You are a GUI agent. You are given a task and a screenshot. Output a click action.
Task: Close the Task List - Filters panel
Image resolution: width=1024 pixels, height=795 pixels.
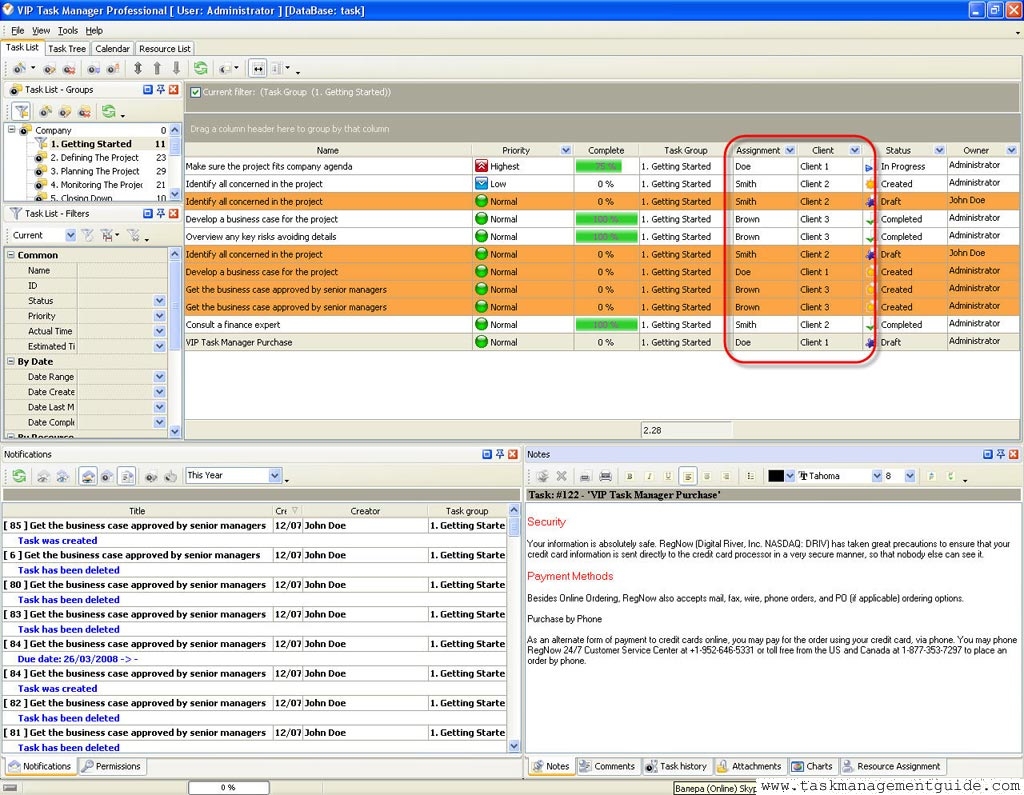[174, 214]
